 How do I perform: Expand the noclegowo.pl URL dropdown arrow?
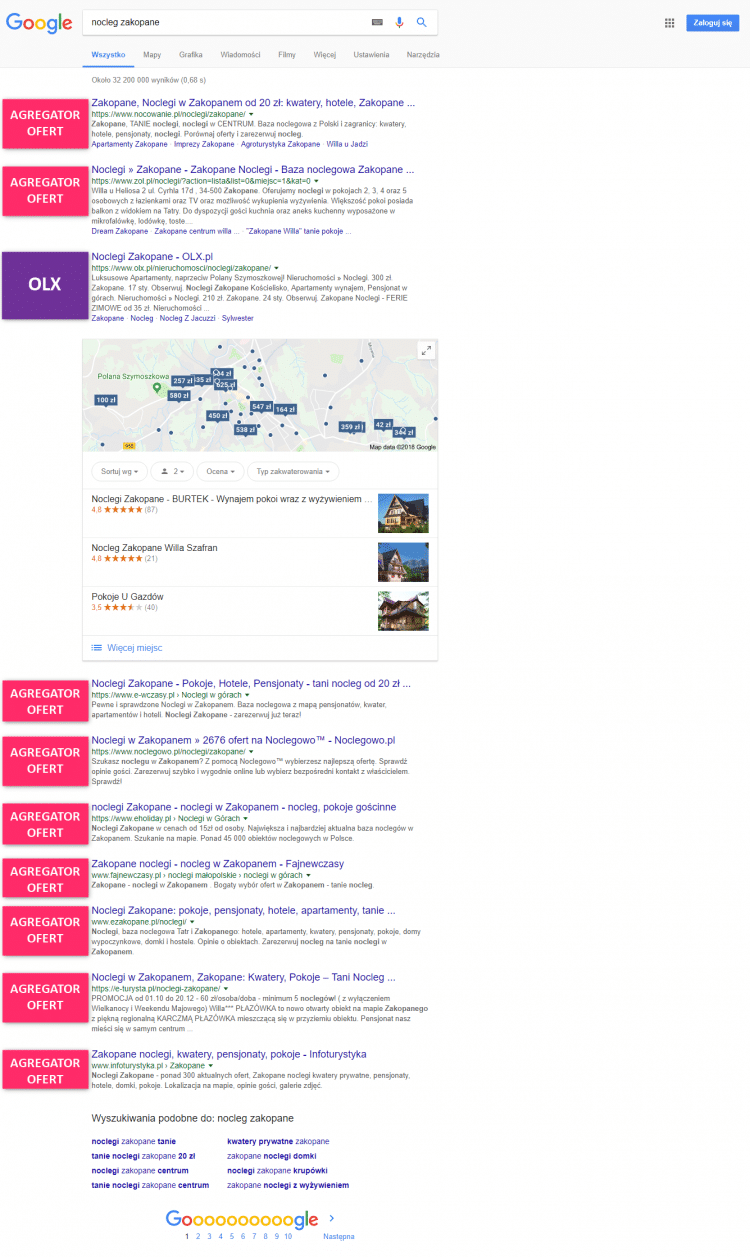pos(251,752)
